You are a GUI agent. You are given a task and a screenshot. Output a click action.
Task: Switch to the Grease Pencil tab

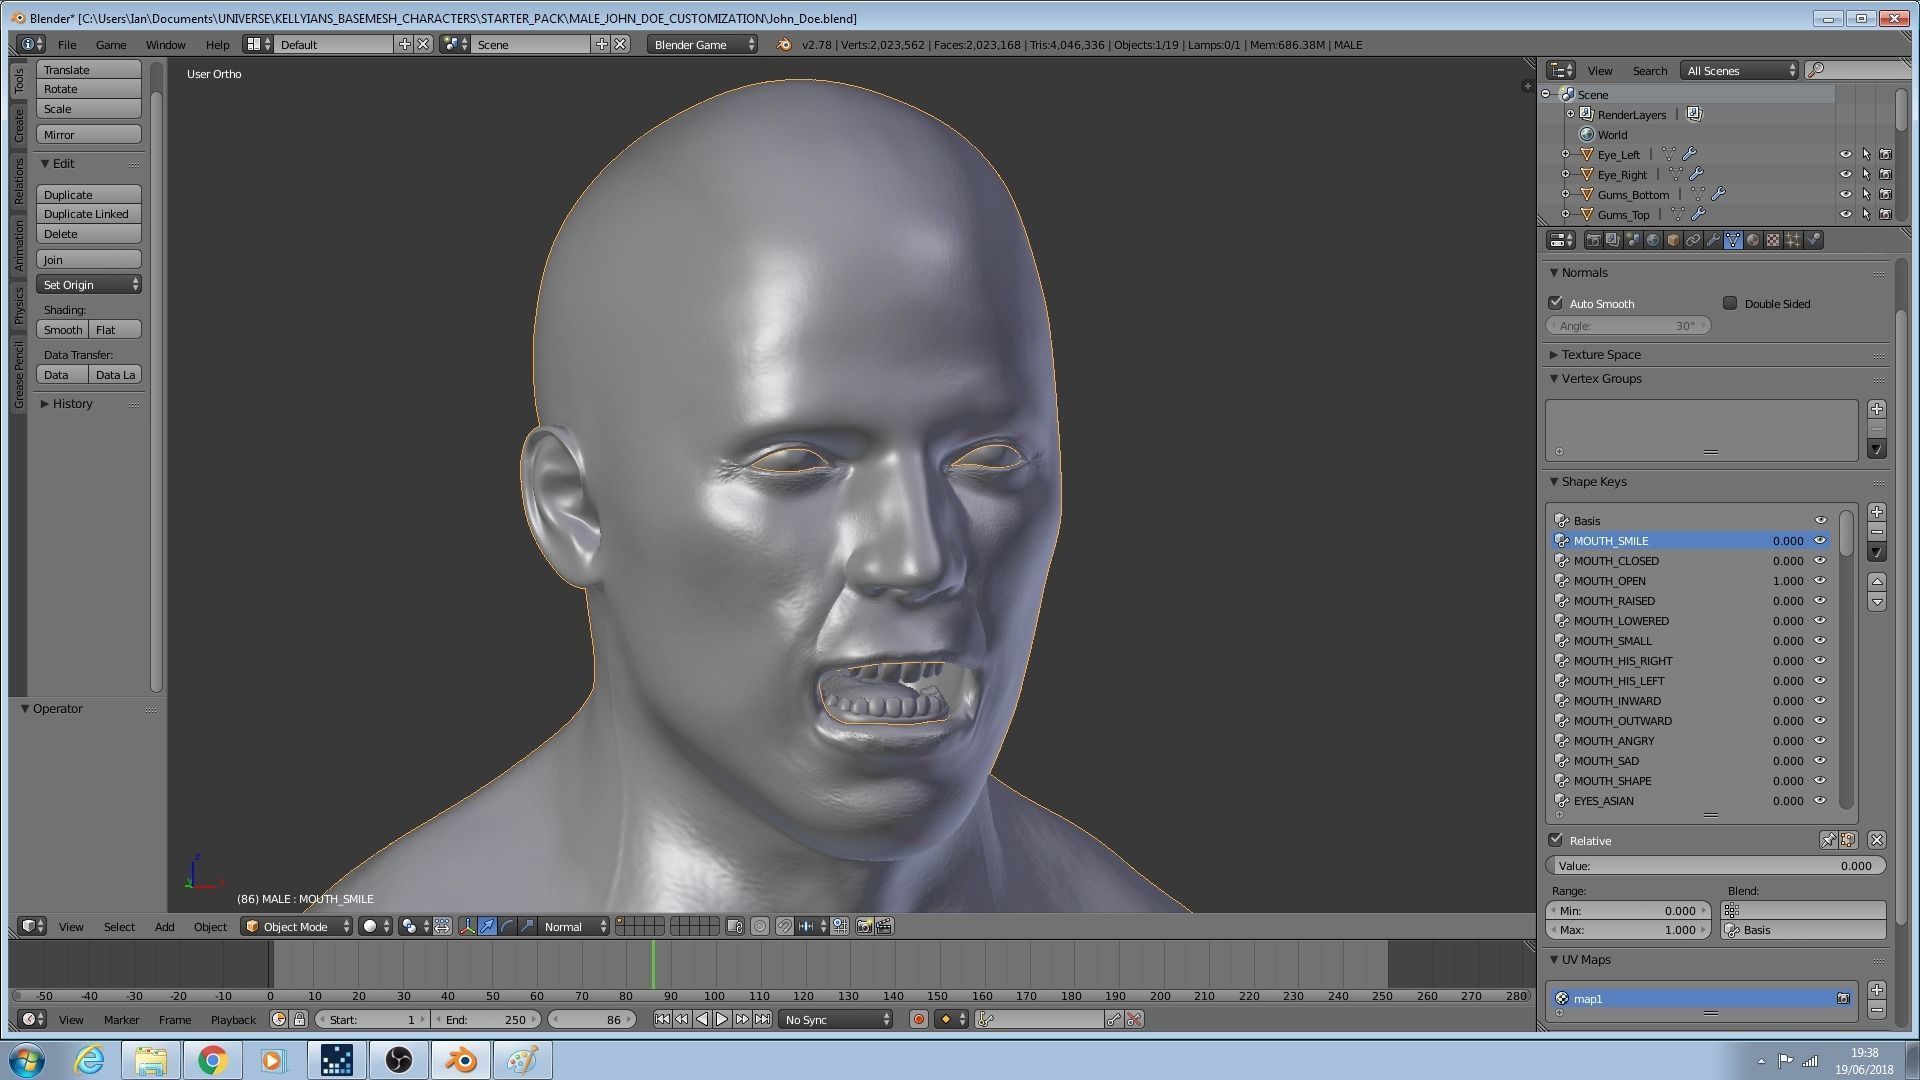[x=19, y=374]
